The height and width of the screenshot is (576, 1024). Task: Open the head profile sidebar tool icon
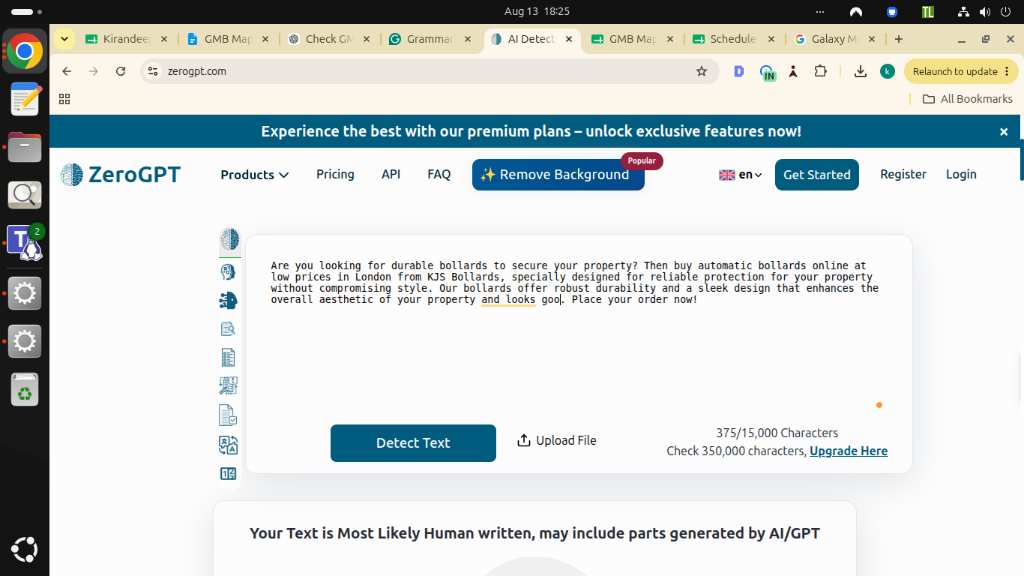coord(228,271)
